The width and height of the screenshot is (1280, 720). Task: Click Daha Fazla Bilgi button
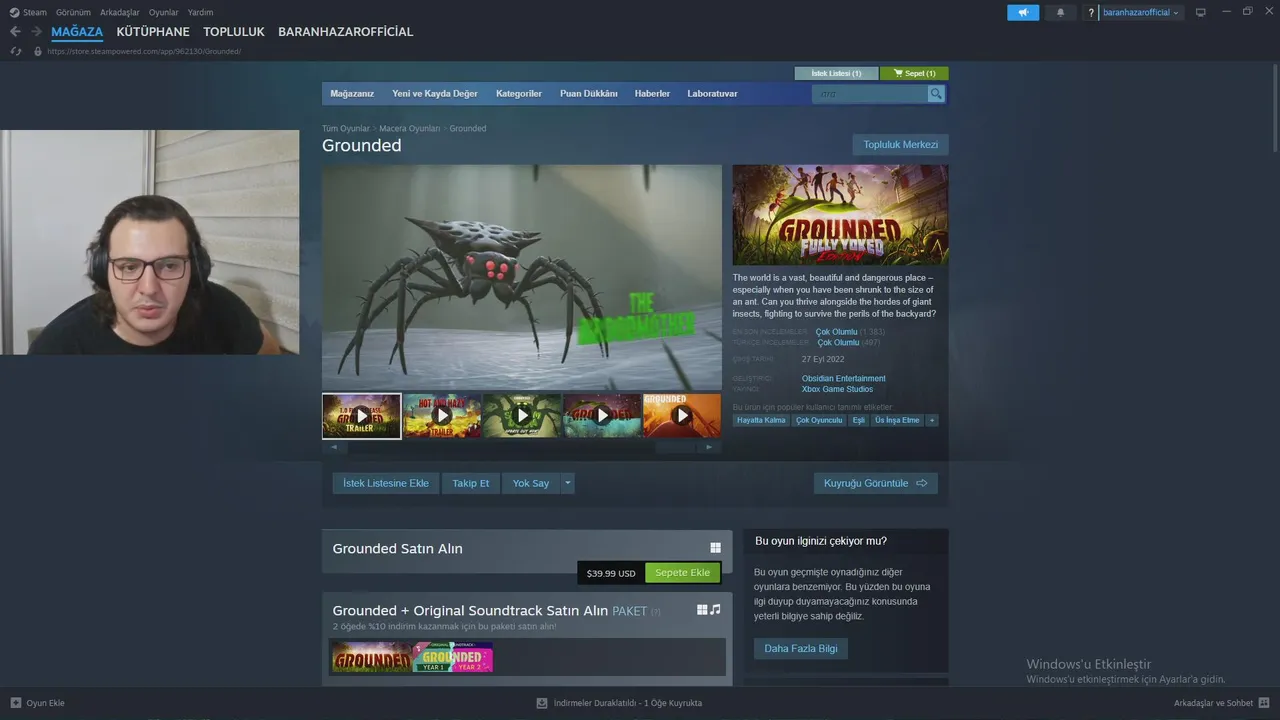[x=801, y=649]
